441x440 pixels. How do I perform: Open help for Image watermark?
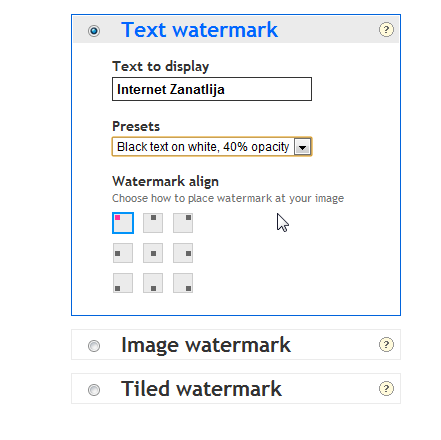point(386,344)
